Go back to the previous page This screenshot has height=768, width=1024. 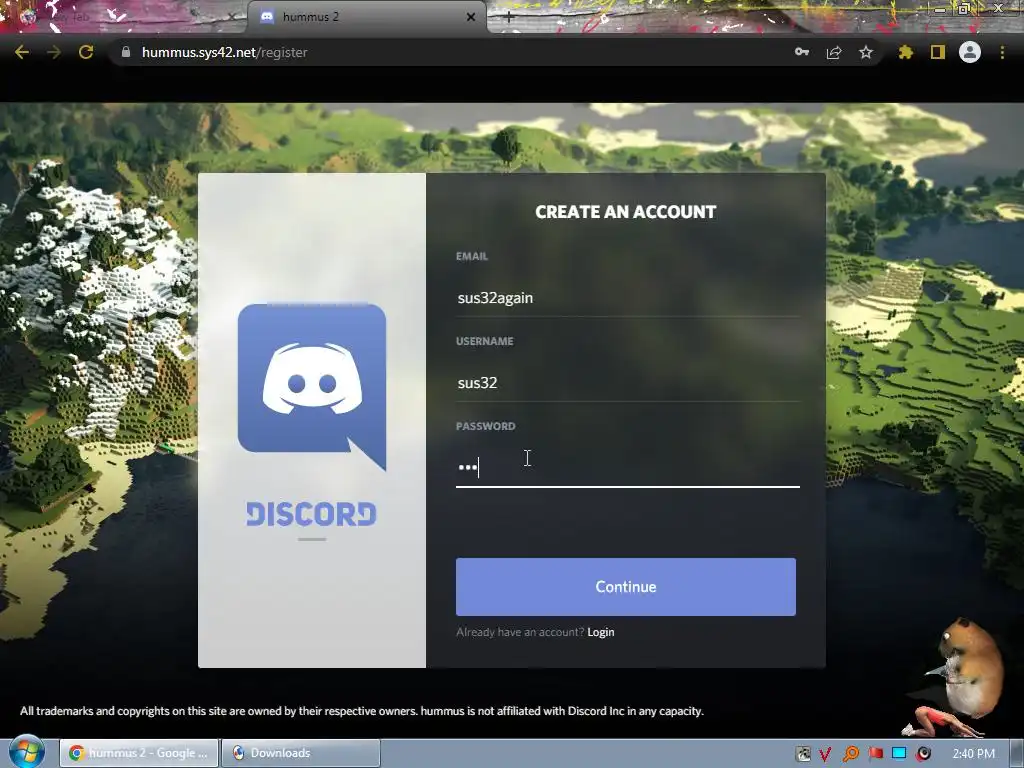(x=22, y=52)
